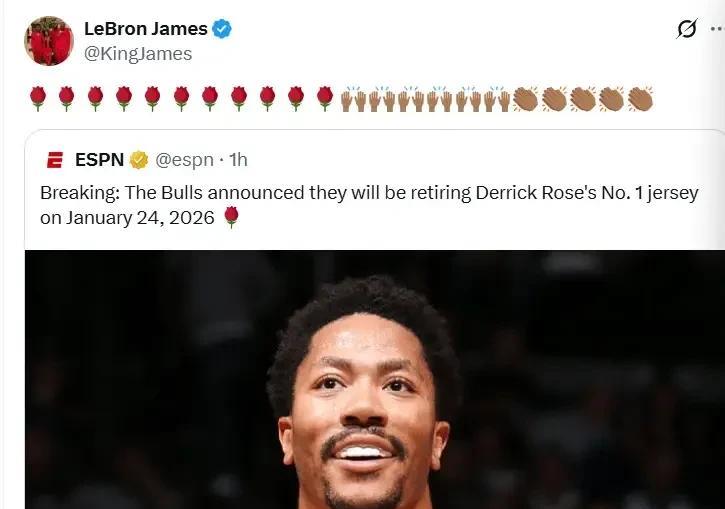
Task: Click the January 24, 2026 text line
Action: pyautogui.click(x=127, y=218)
